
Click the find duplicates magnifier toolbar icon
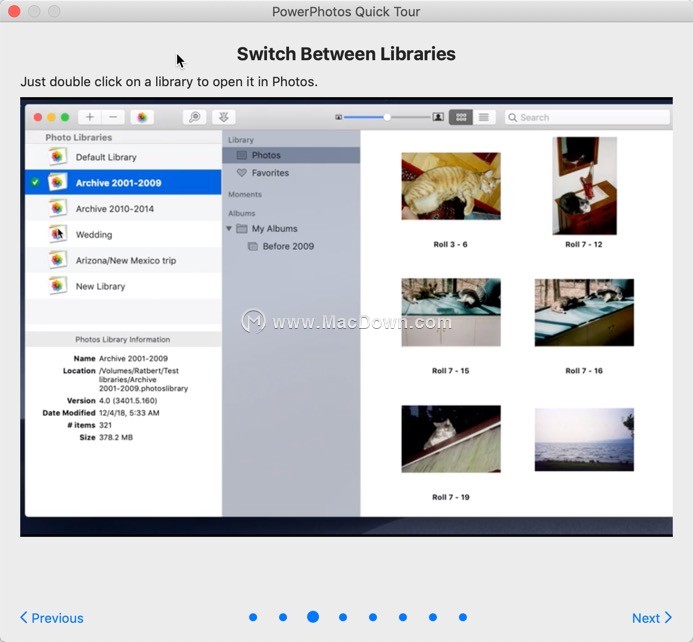click(x=194, y=117)
